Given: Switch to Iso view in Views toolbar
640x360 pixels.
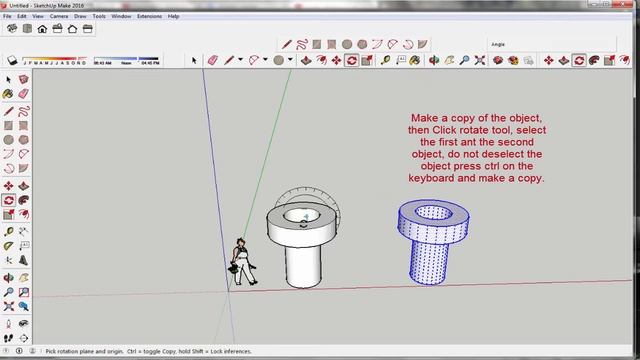Looking at the screenshot, I should tap(12, 29).
